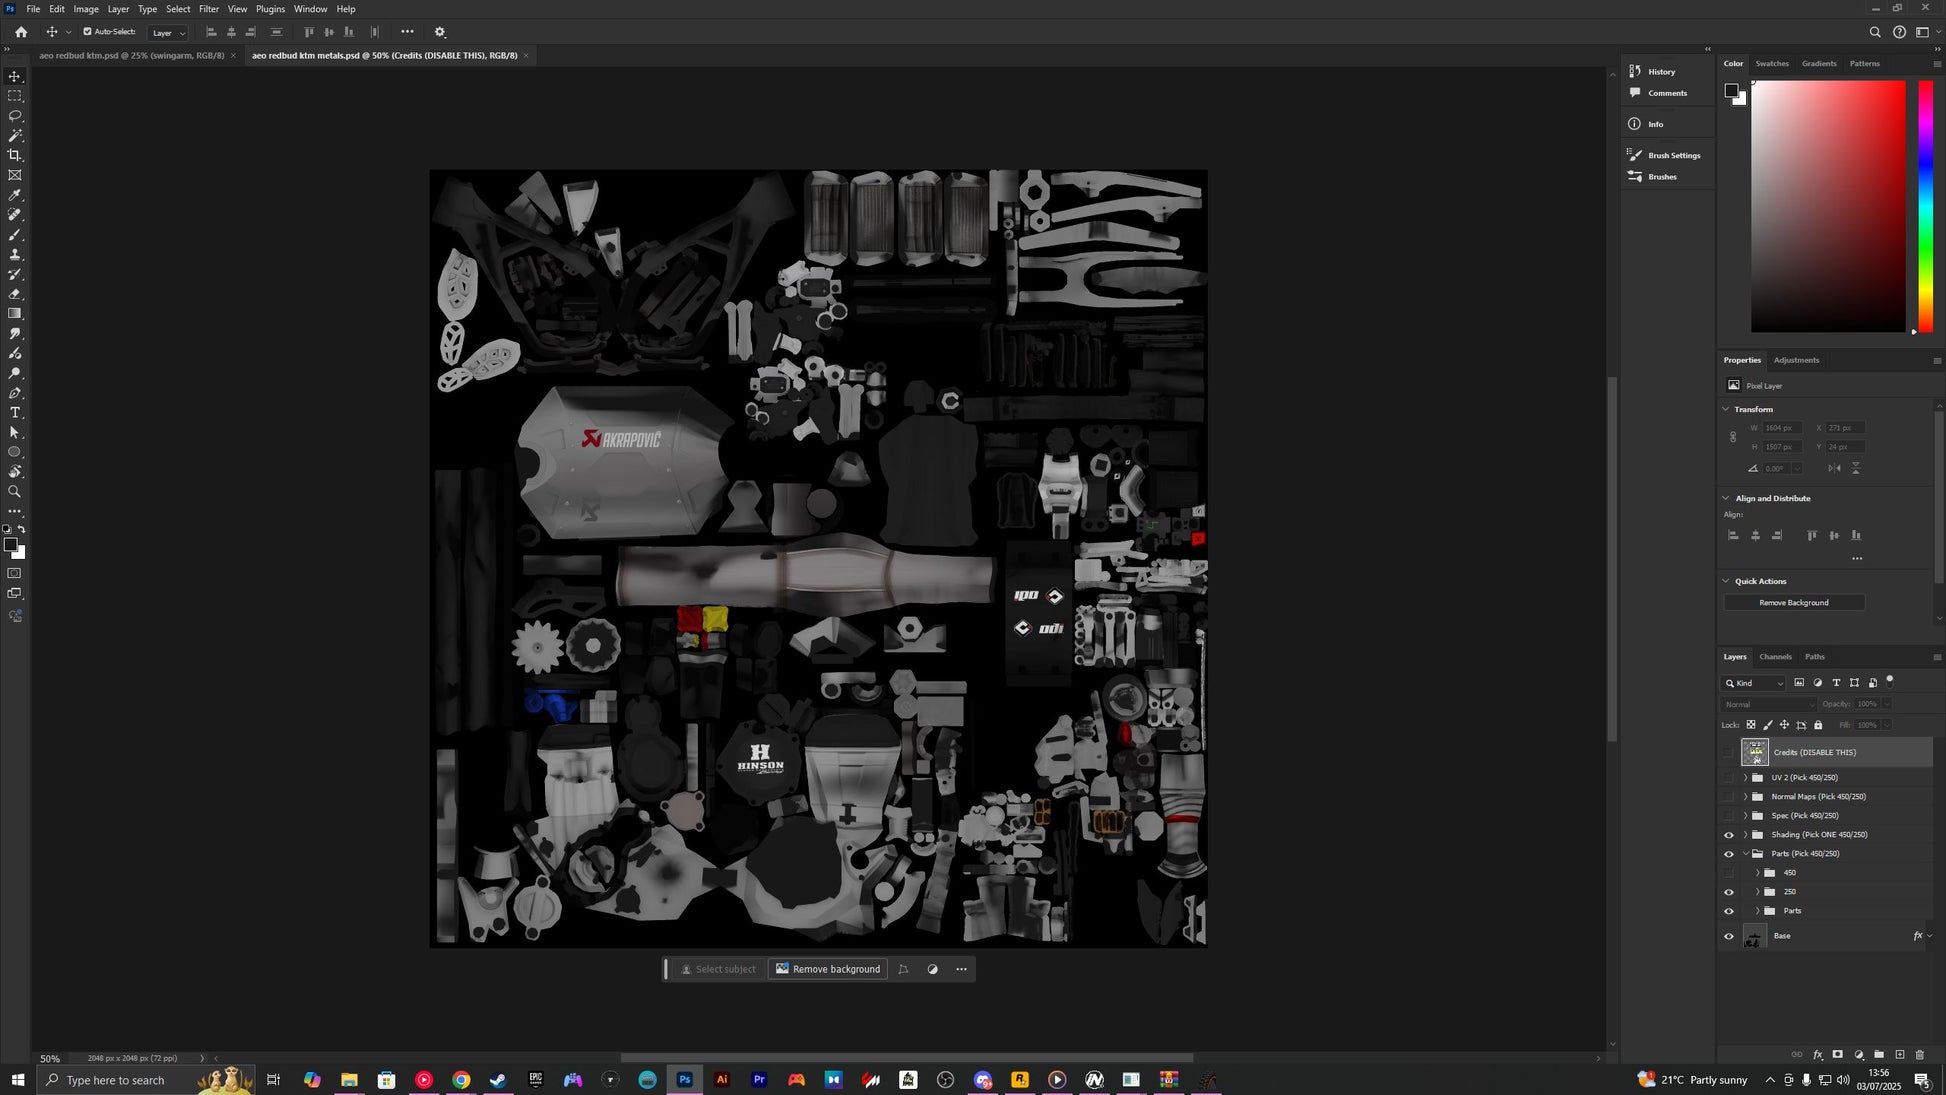Open the Filter menu
Screen dimensions: 1946x1095
(x=208, y=9)
